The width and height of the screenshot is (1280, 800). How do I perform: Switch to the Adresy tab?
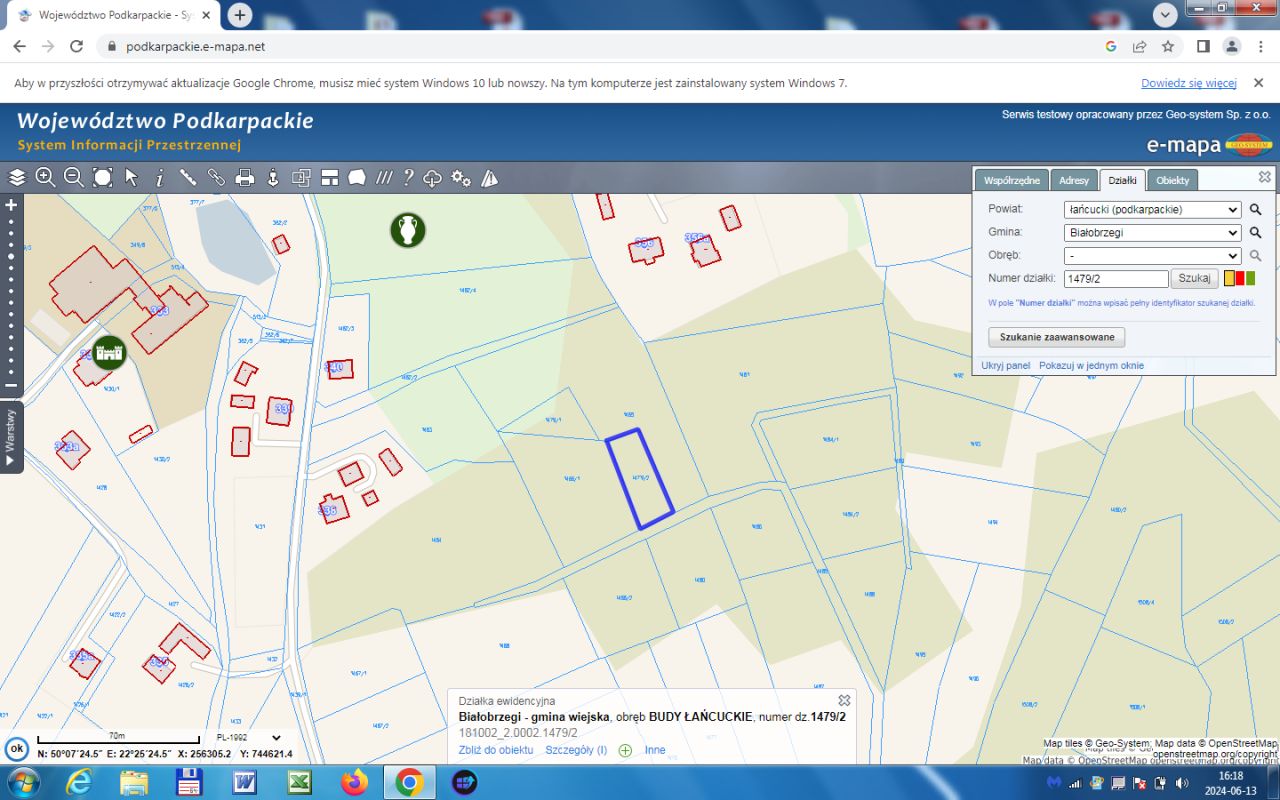click(1074, 180)
